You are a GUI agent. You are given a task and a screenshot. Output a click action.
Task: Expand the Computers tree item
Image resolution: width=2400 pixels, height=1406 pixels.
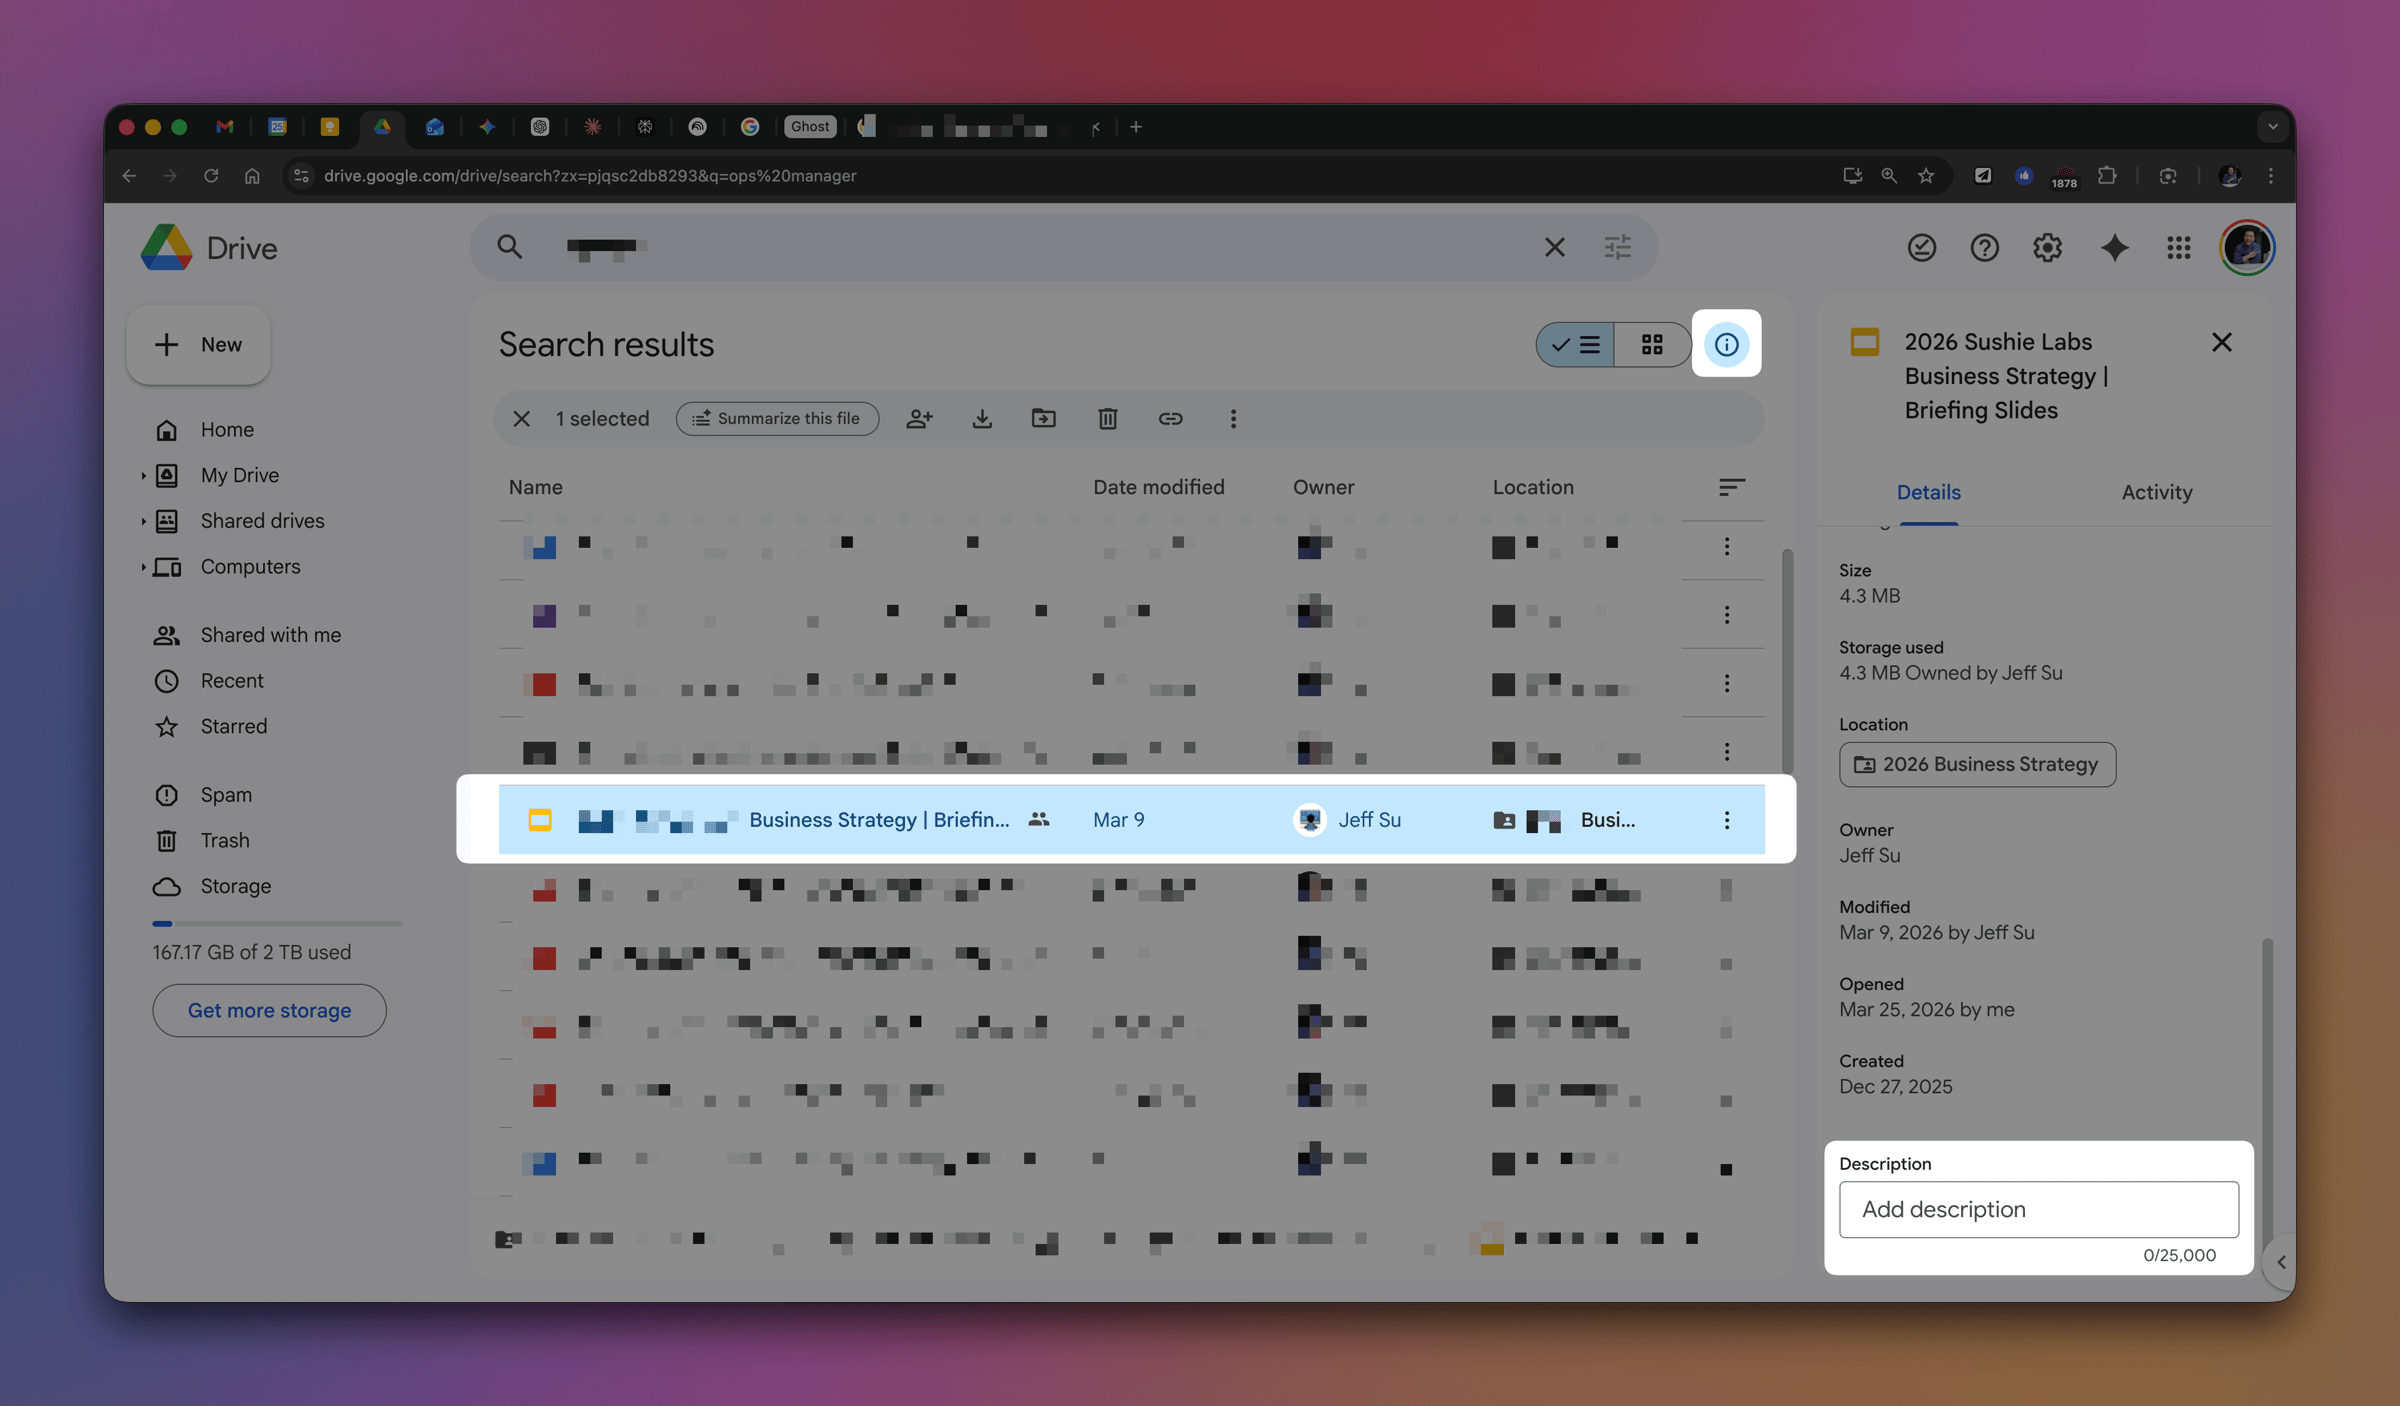tap(143, 567)
